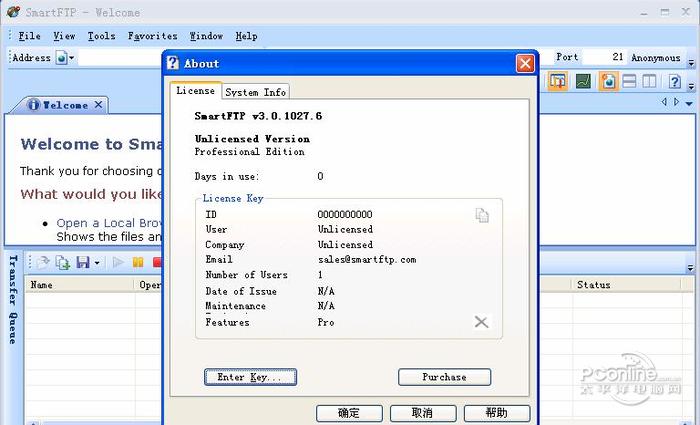Switch to the System Info tab

click(255, 92)
